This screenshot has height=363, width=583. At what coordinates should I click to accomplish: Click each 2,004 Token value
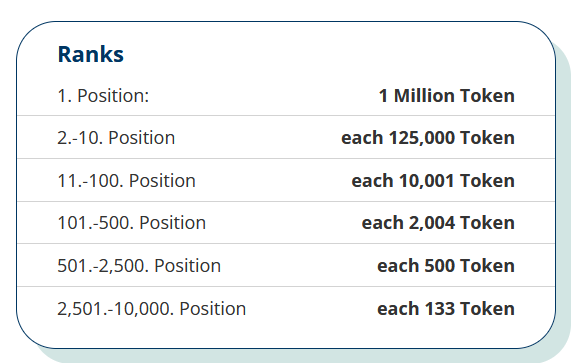pos(438,223)
